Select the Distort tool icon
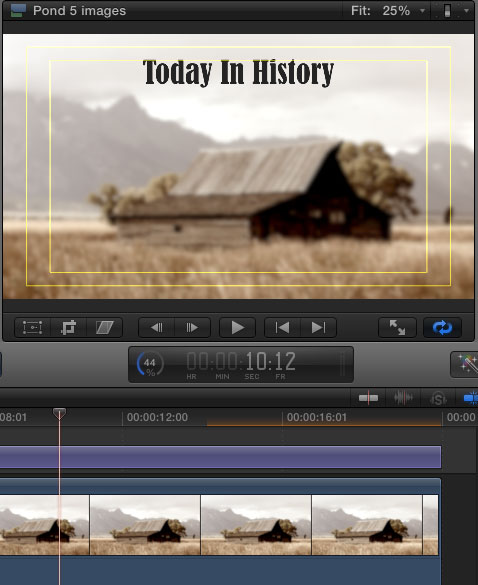 point(104,328)
